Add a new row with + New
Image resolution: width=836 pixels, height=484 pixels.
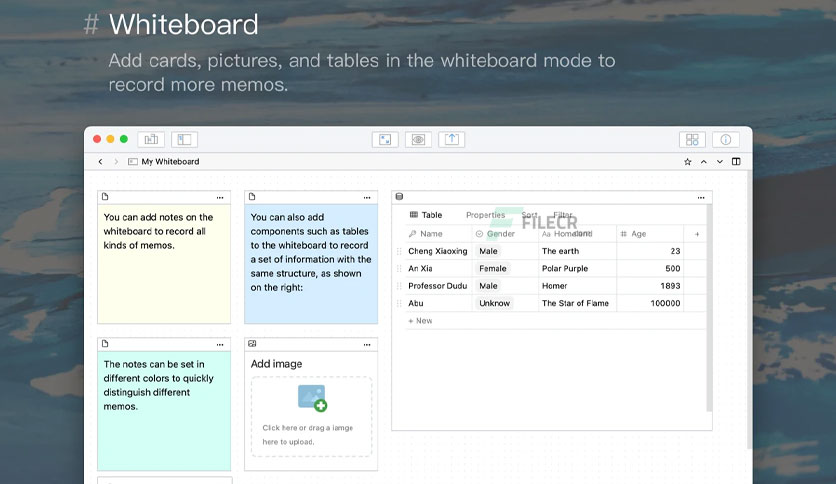click(x=420, y=321)
